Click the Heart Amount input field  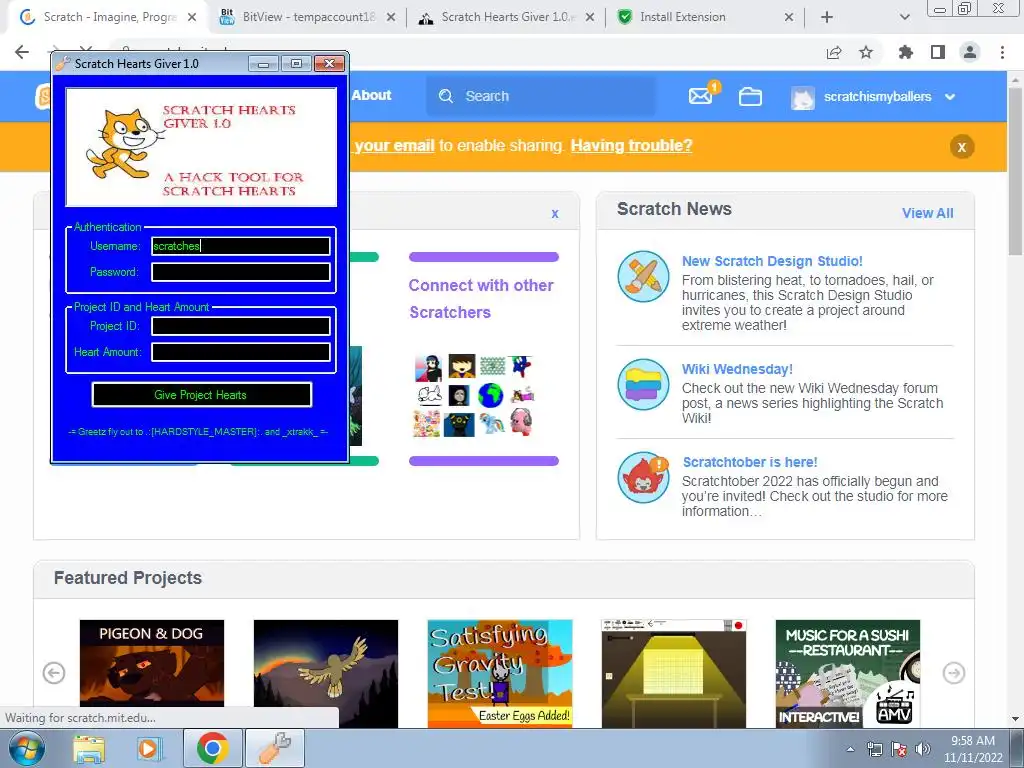click(241, 352)
